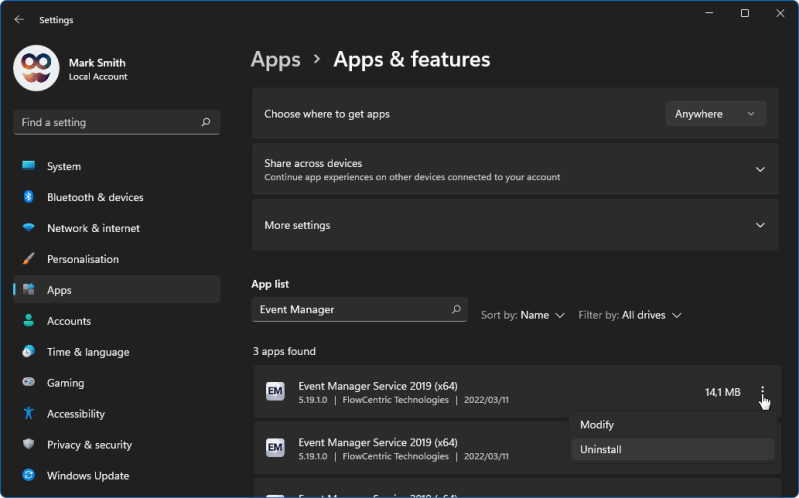This screenshot has width=799, height=498.
Task: Select first Event Manager Service 2019 title
Action: point(378,386)
